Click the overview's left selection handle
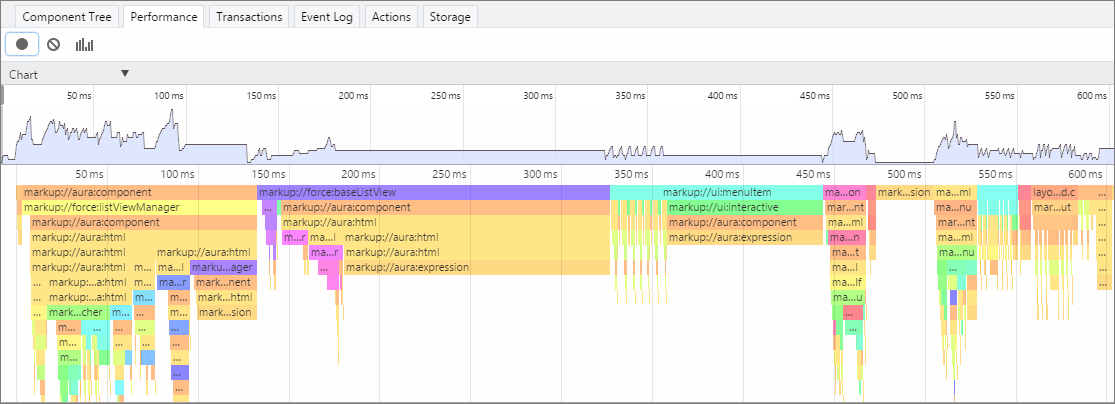This screenshot has width=1115, height=404. click(x=2, y=95)
